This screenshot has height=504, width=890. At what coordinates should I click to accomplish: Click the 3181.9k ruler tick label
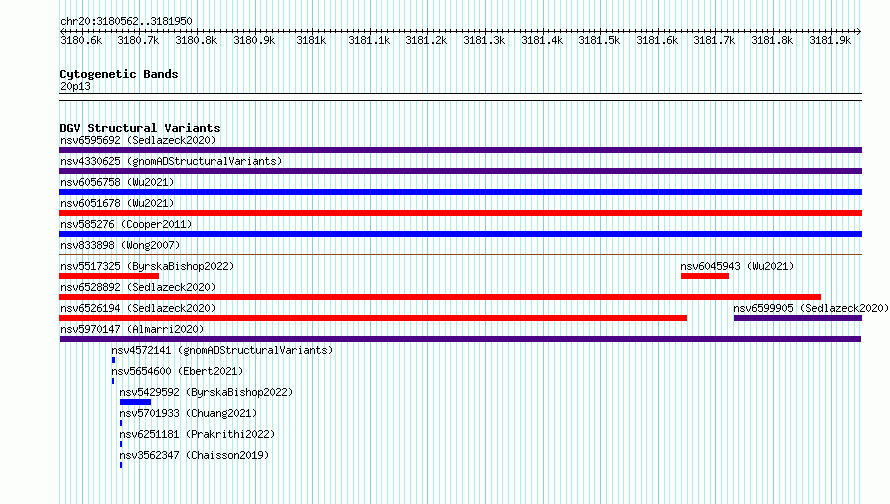[830, 40]
